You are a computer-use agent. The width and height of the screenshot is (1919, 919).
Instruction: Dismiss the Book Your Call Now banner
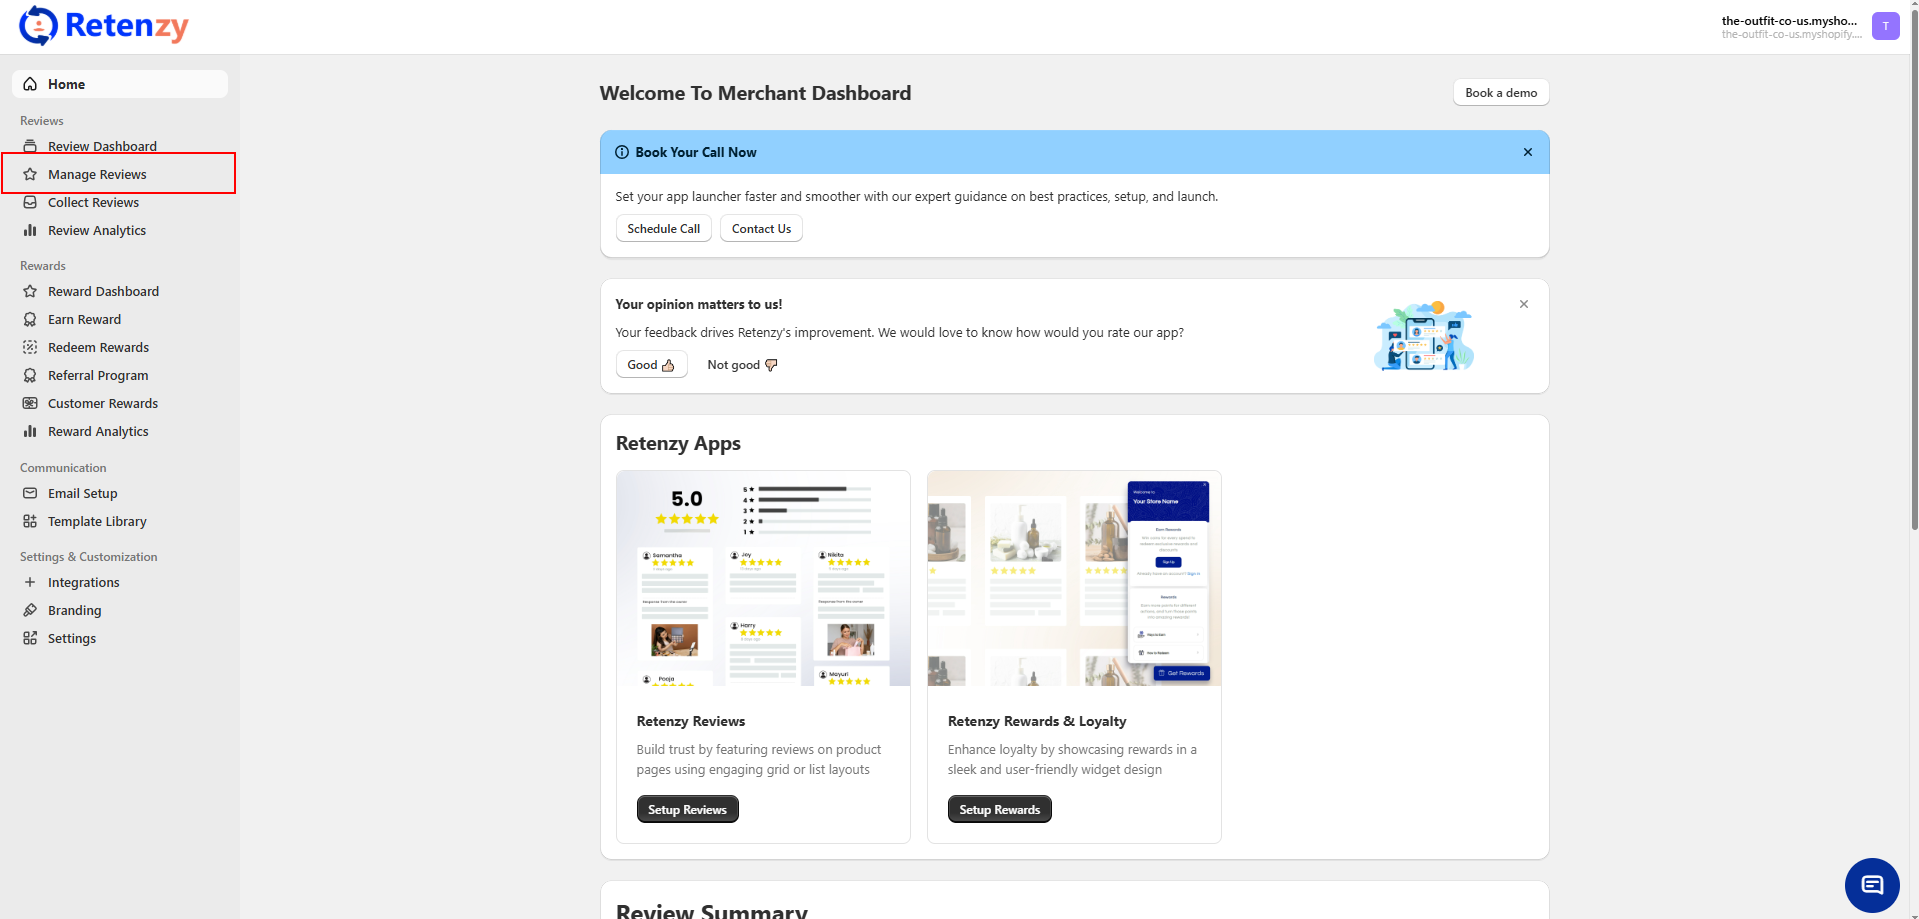coord(1528,152)
